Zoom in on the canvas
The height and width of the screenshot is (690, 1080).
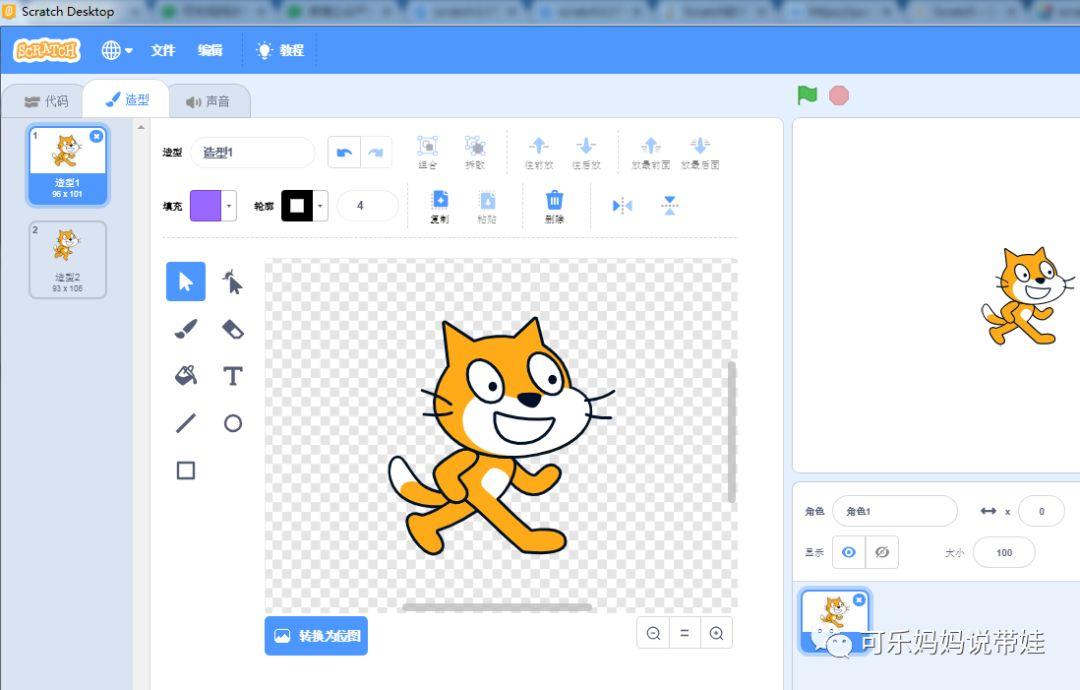[x=716, y=633]
